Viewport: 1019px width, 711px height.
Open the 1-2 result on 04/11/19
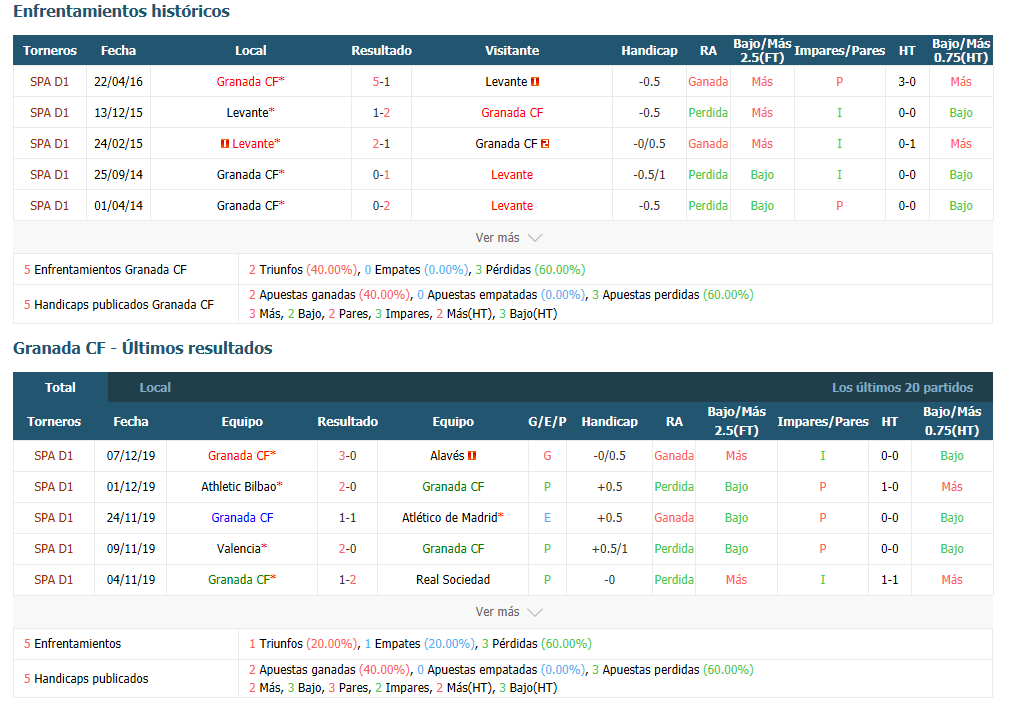[x=348, y=580]
